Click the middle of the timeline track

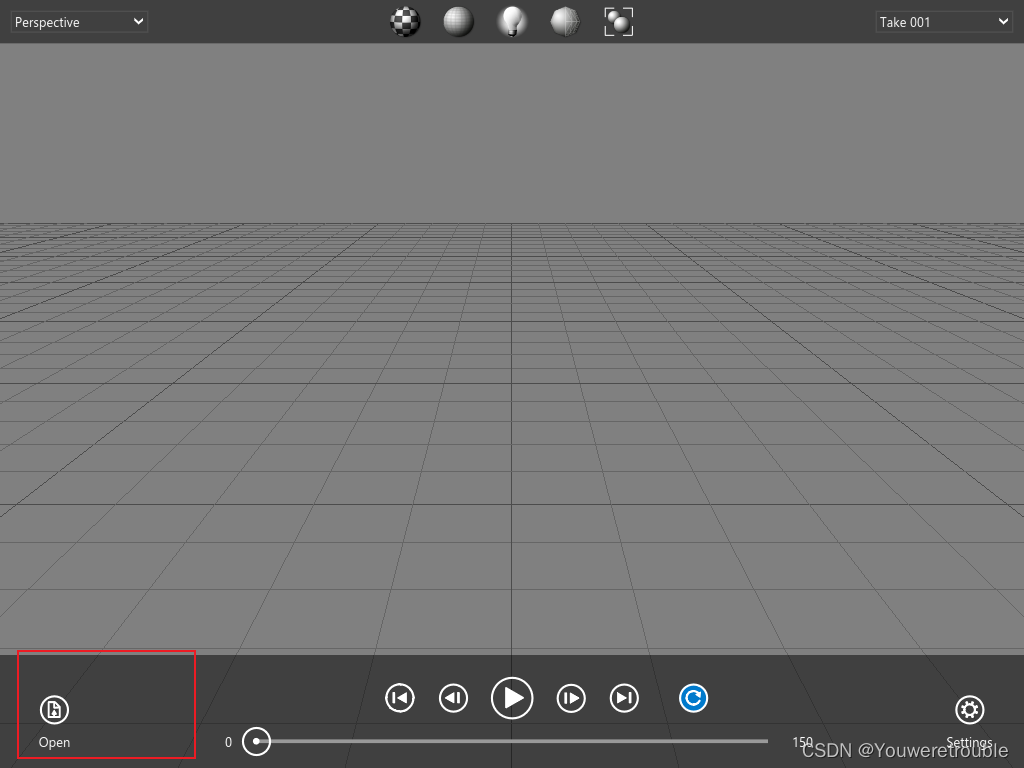tap(512, 741)
